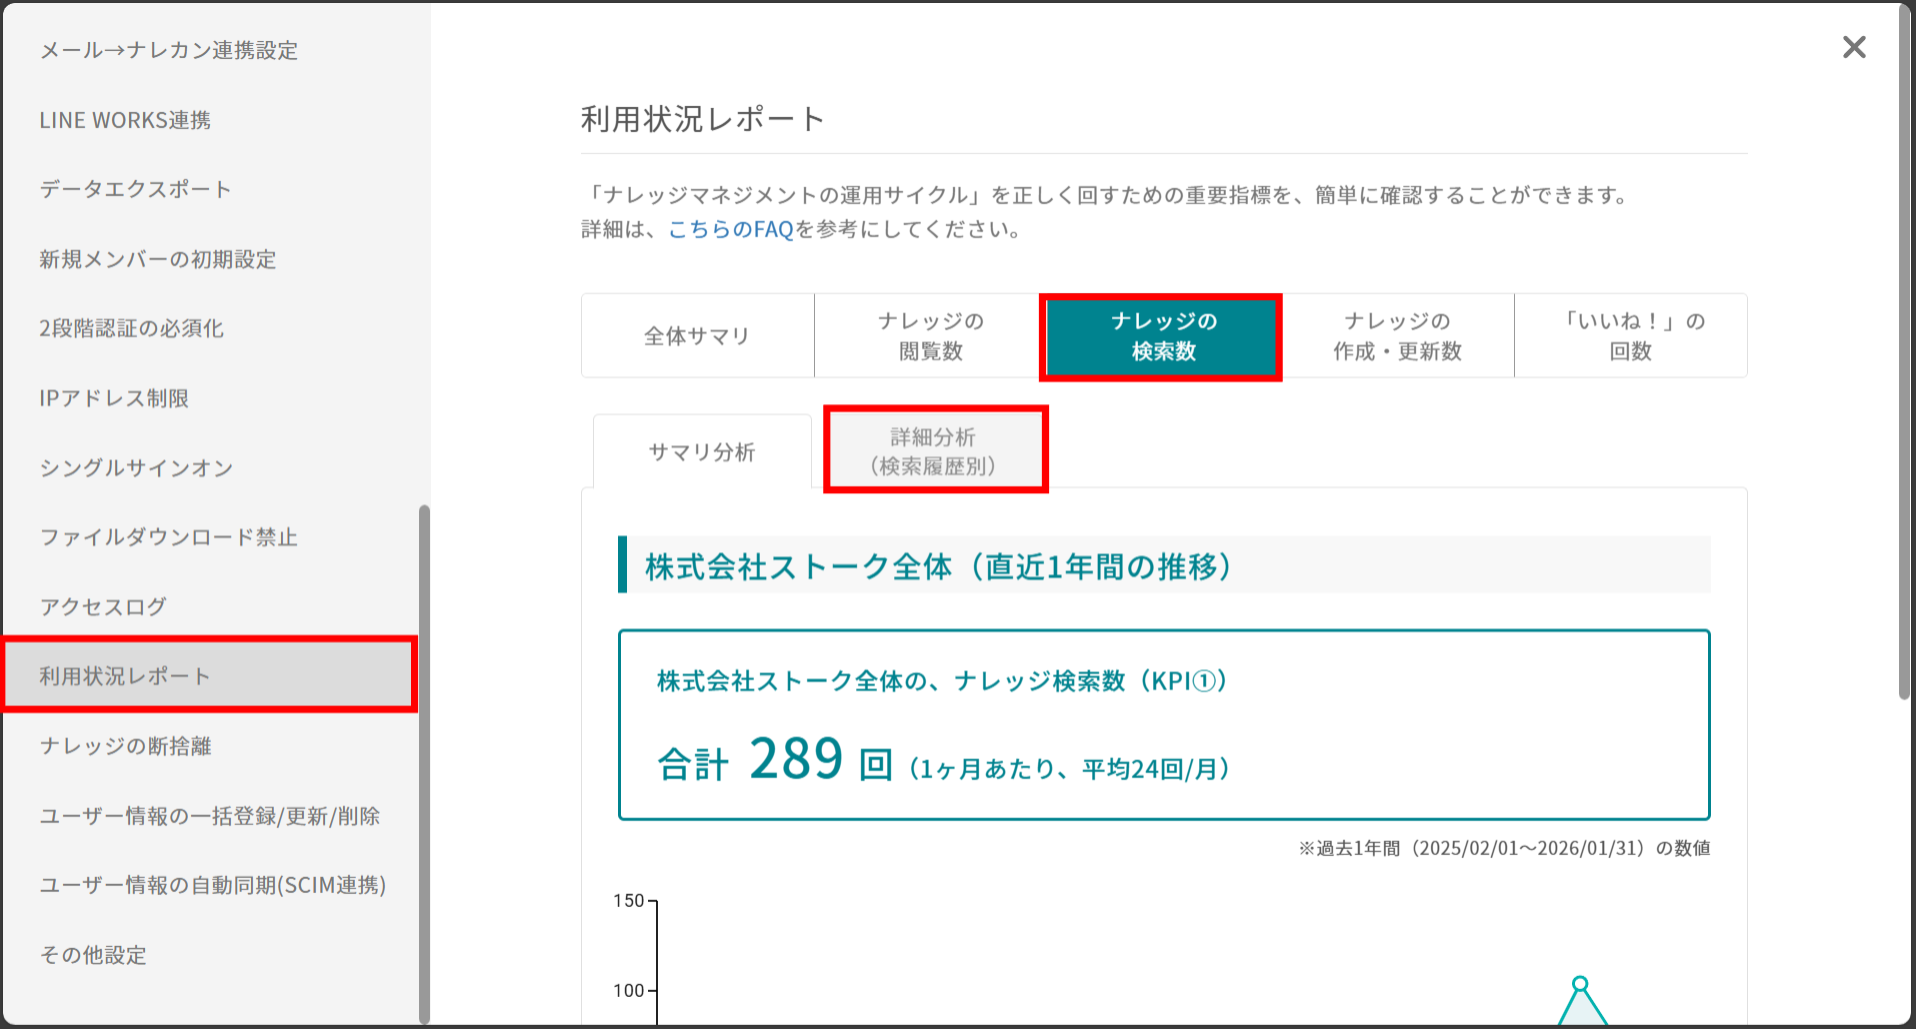Open シングルサインオン settings
This screenshot has height=1029, width=1916.
(x=136, y=467)
